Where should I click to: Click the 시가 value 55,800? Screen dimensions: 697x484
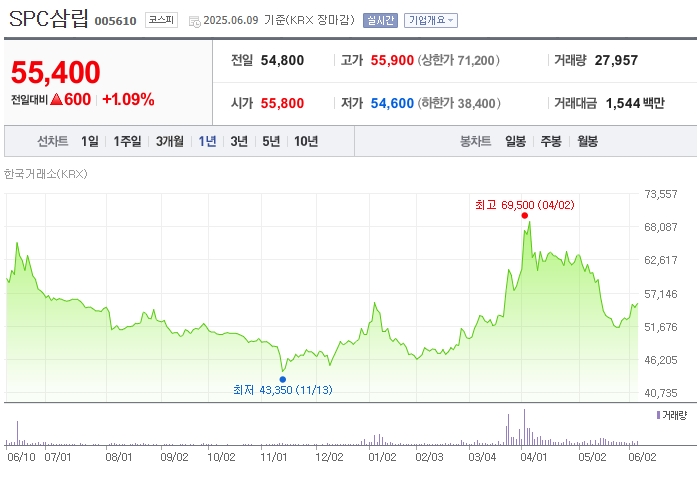tap(282, 103)
